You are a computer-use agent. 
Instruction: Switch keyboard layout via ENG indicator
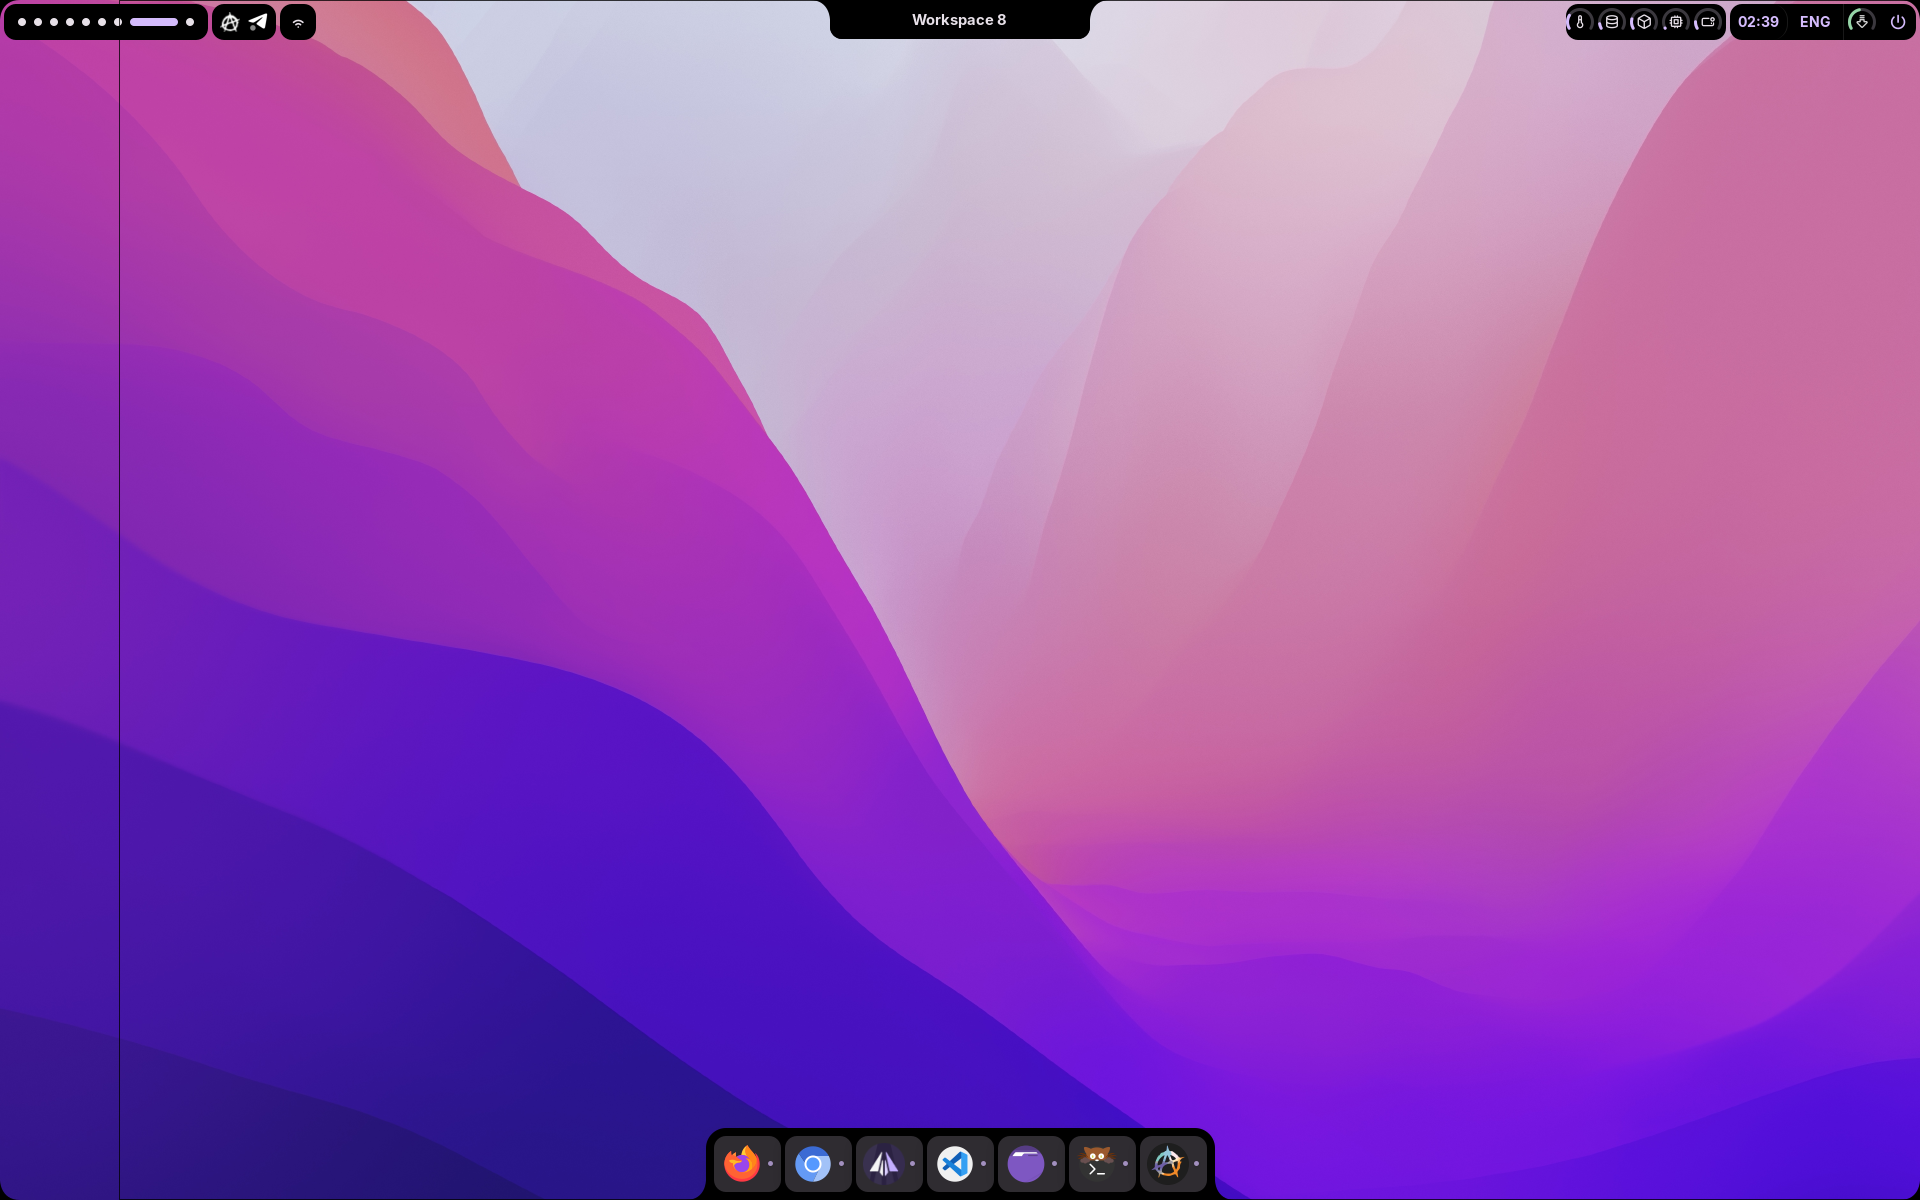click(x=1814, y=22)
